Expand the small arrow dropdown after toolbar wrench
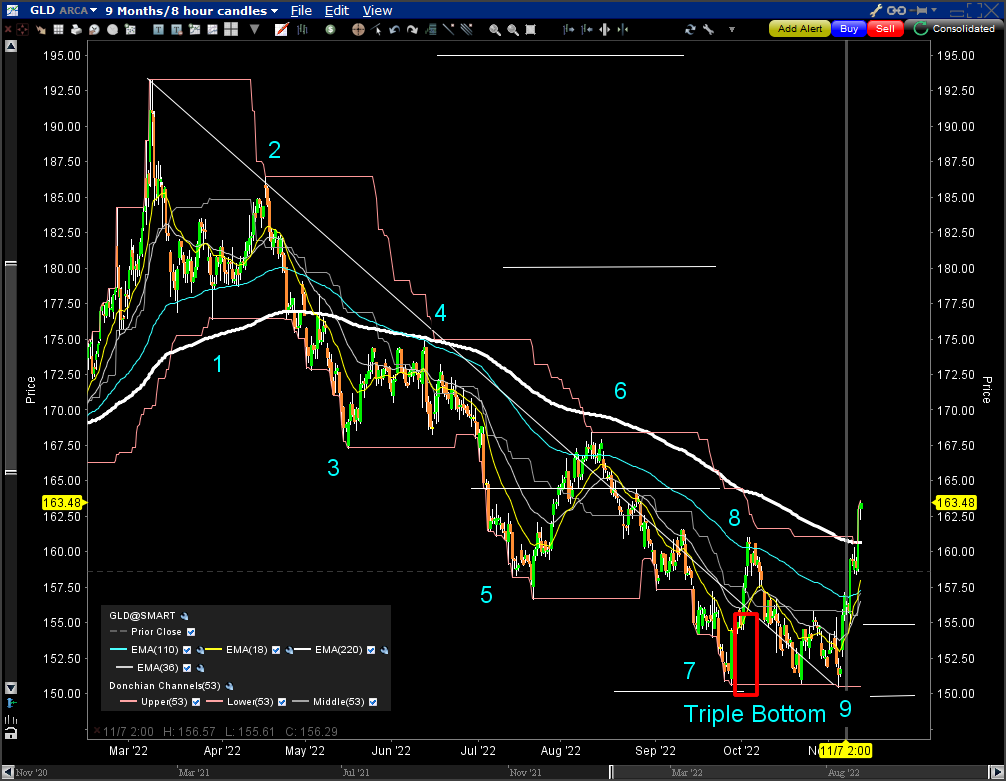The width and height of the screenshot is (1006, 781). pyautogui.click(x=731, y=30)
